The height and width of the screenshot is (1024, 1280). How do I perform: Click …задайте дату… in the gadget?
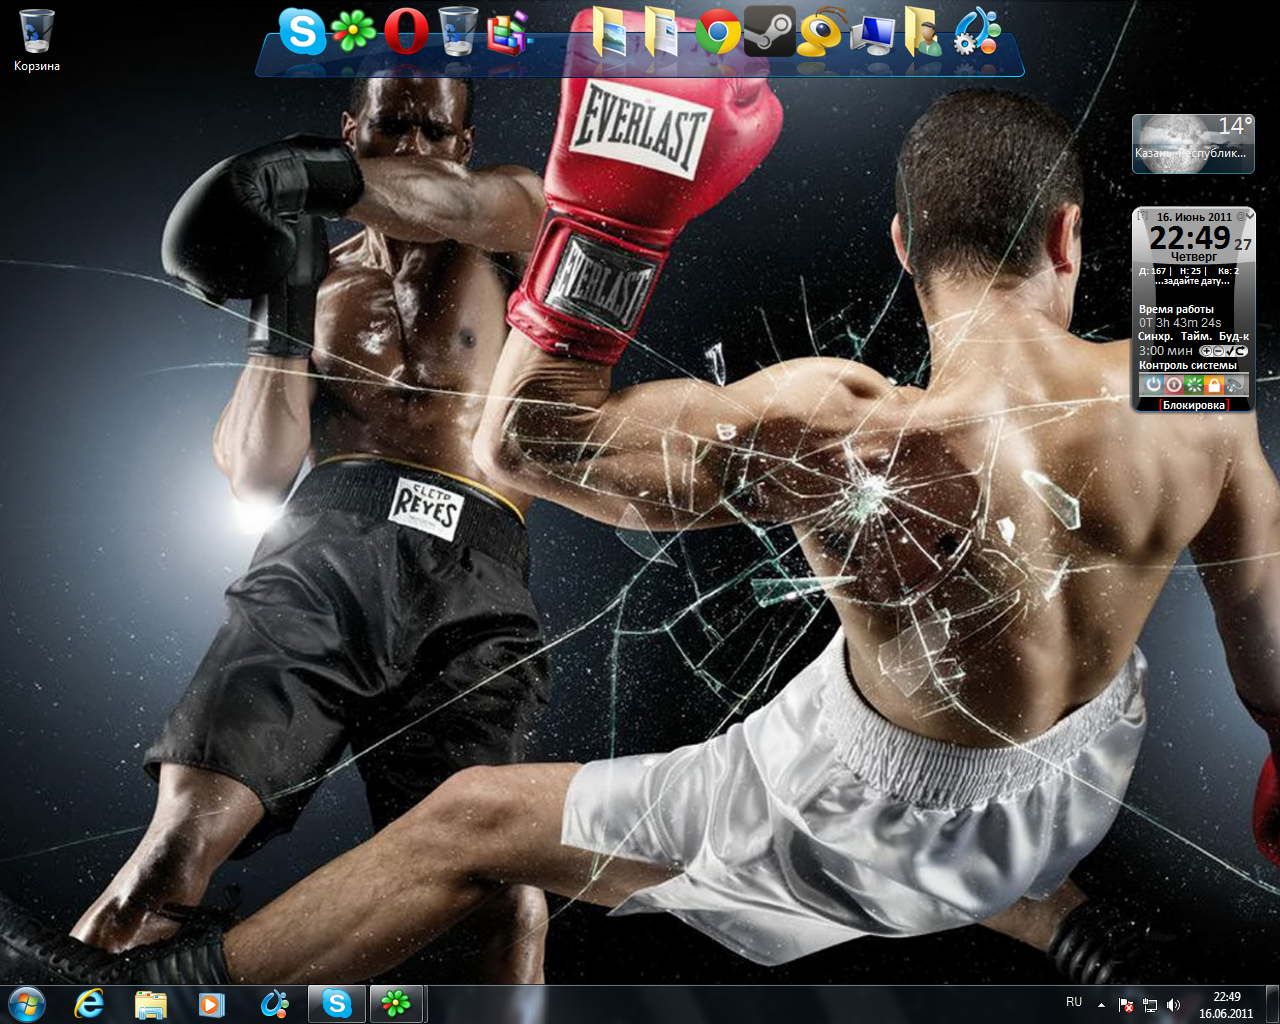click(1192, 282)
